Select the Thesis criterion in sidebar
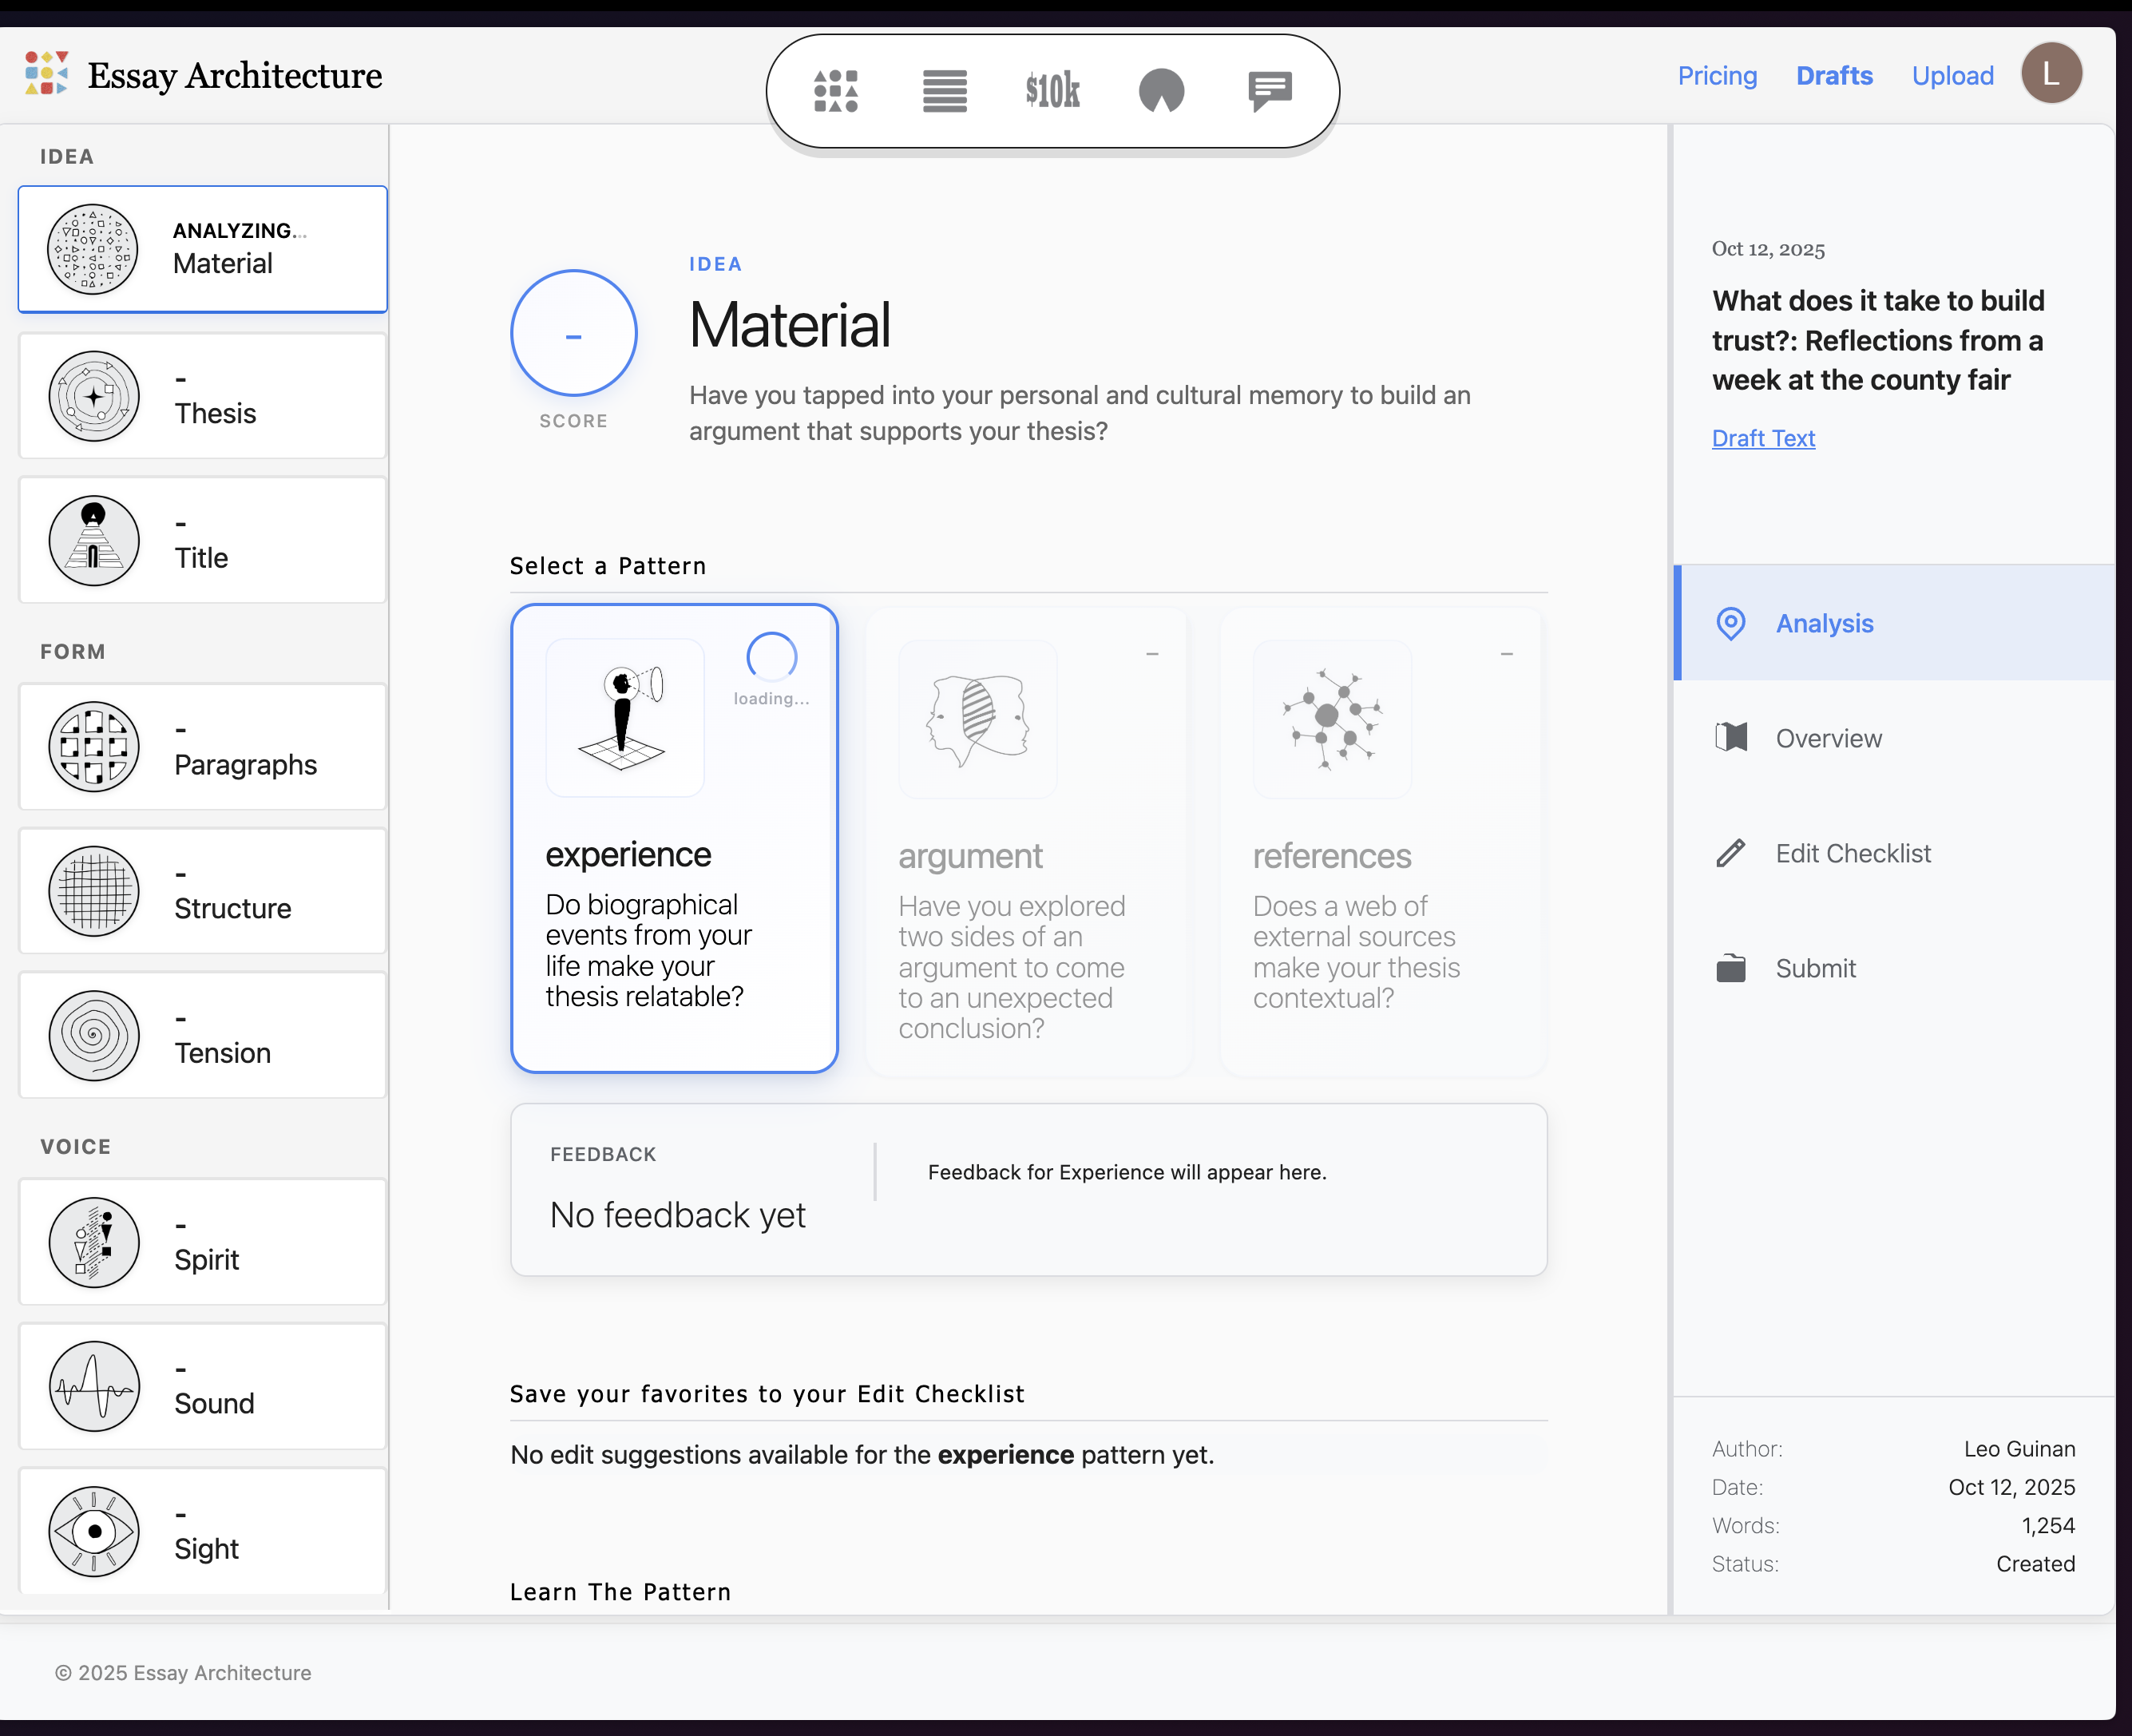This screenshot has height=1736, width=2132. [203, 396]
